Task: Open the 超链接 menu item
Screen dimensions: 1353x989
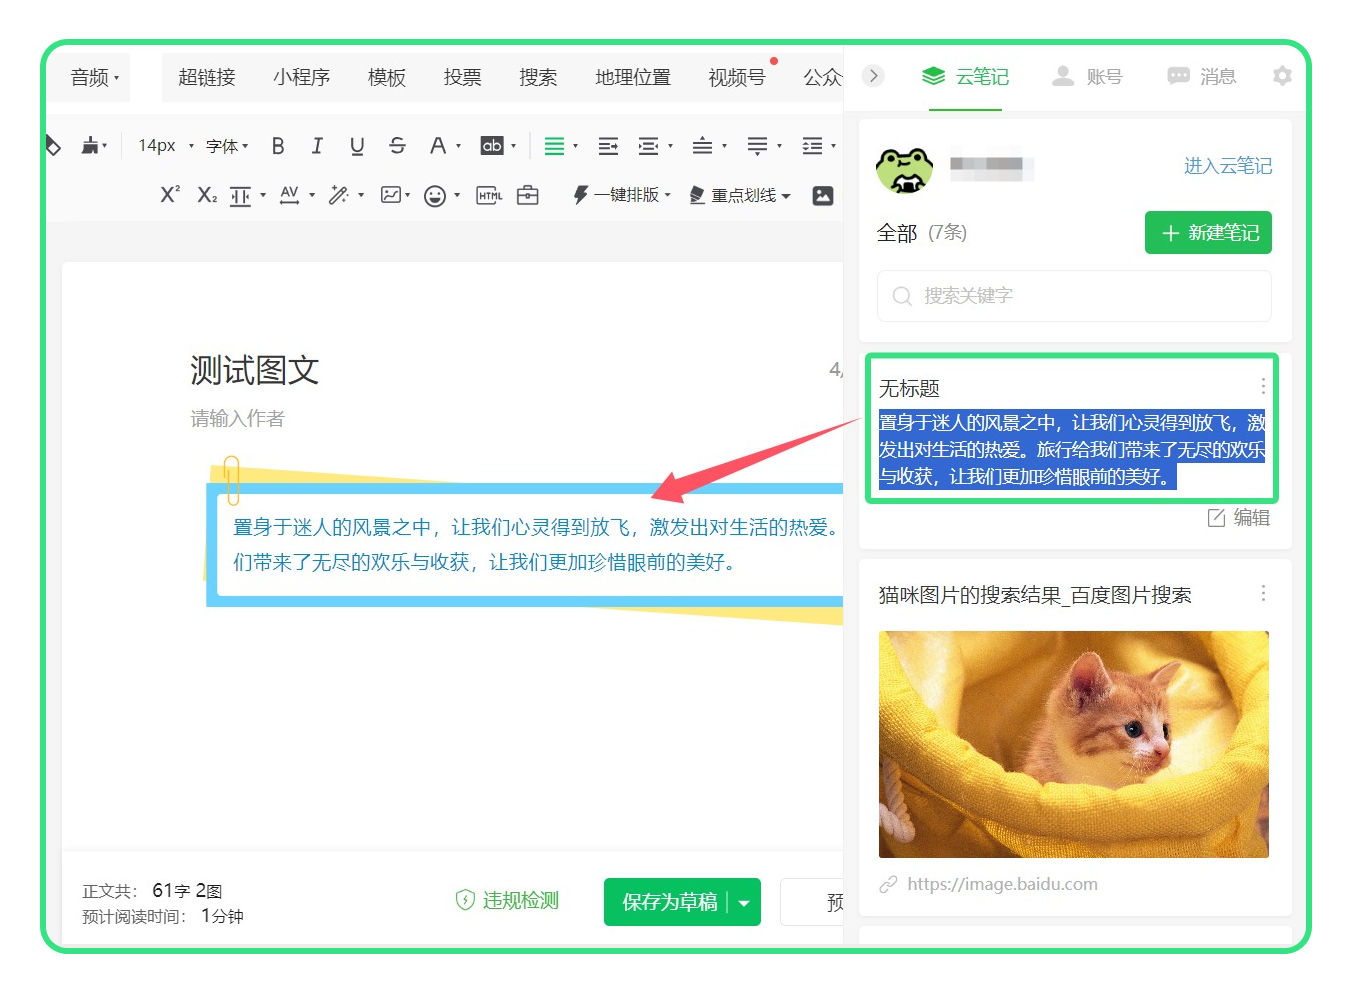Action: click(207, 77)
